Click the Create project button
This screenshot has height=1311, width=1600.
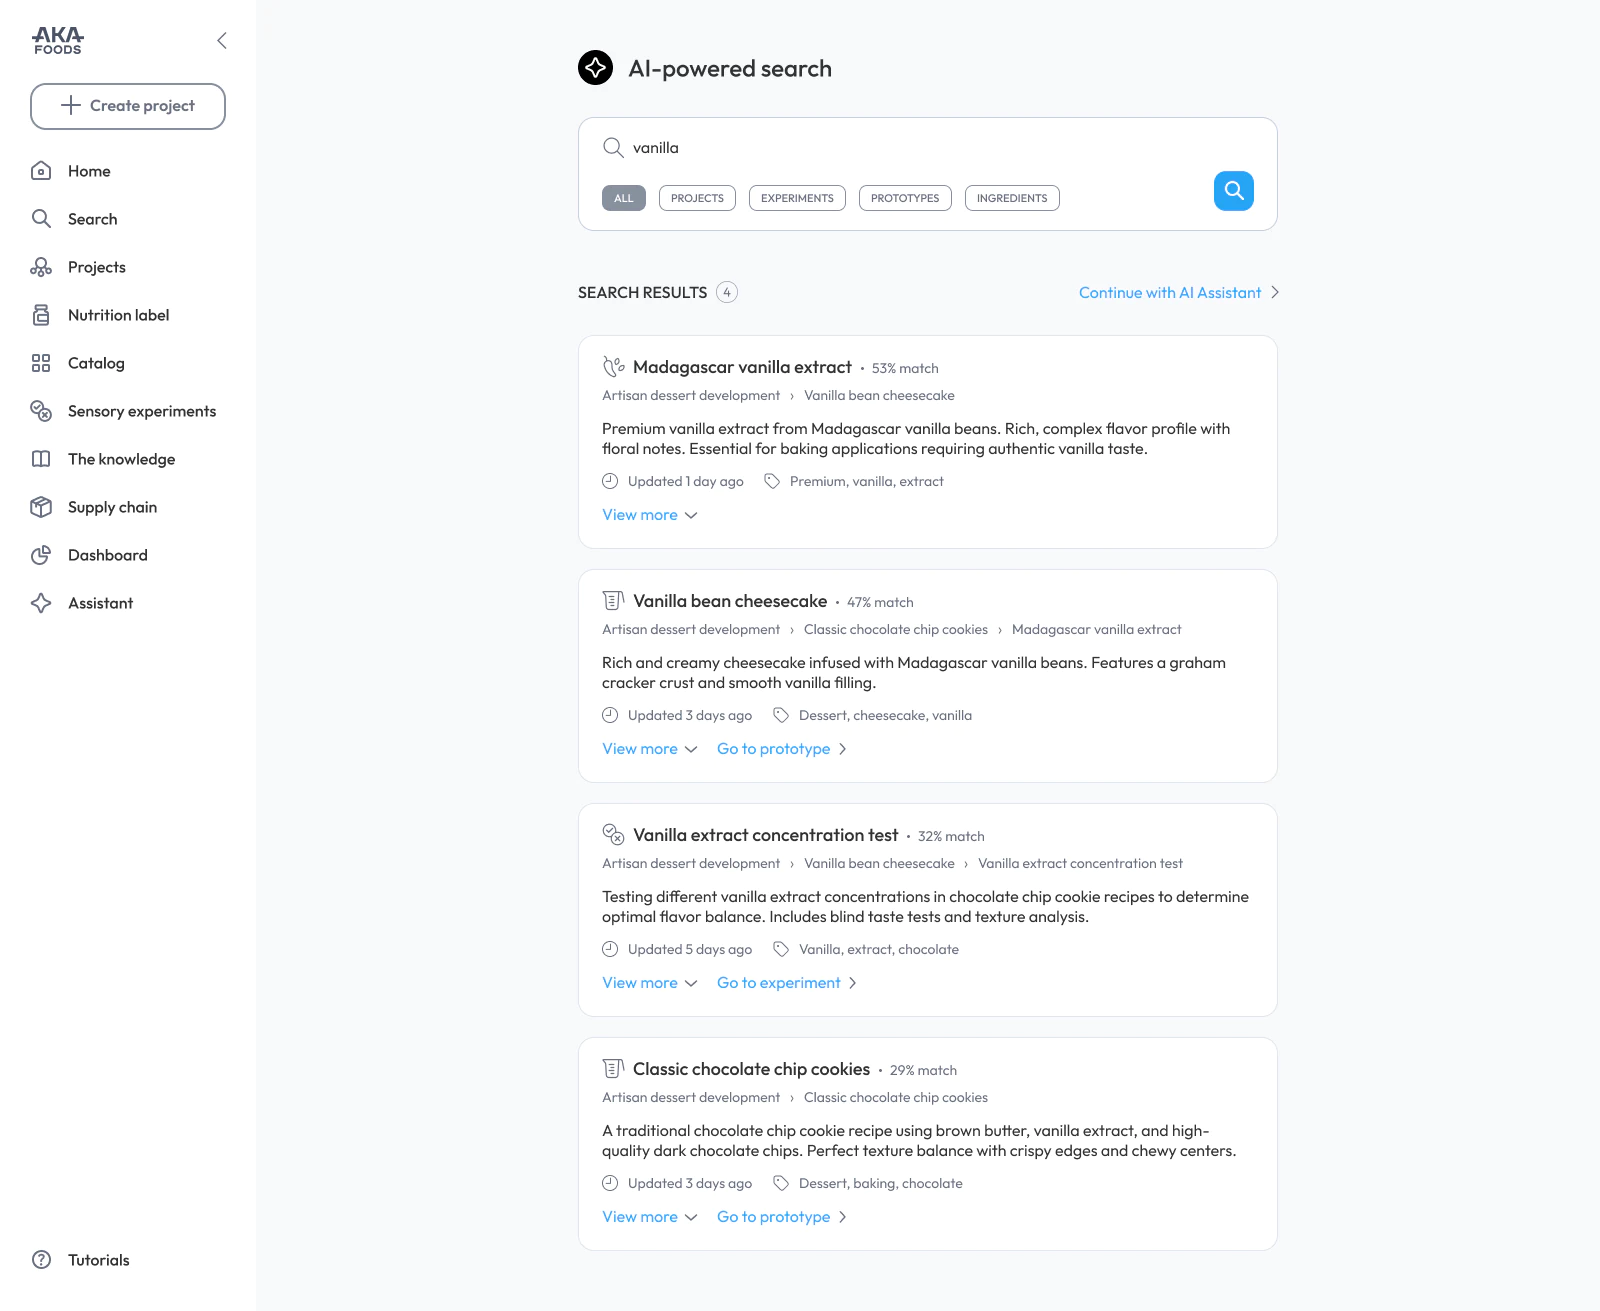128,106
